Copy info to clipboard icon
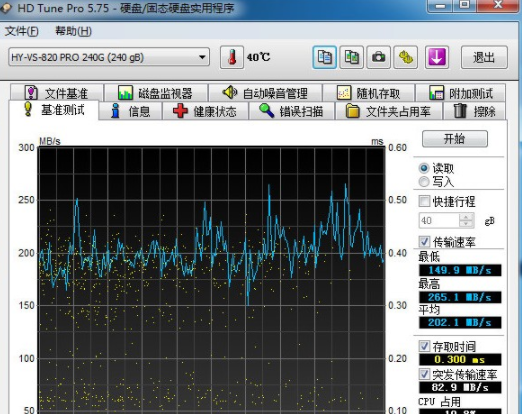 (324, 57)
